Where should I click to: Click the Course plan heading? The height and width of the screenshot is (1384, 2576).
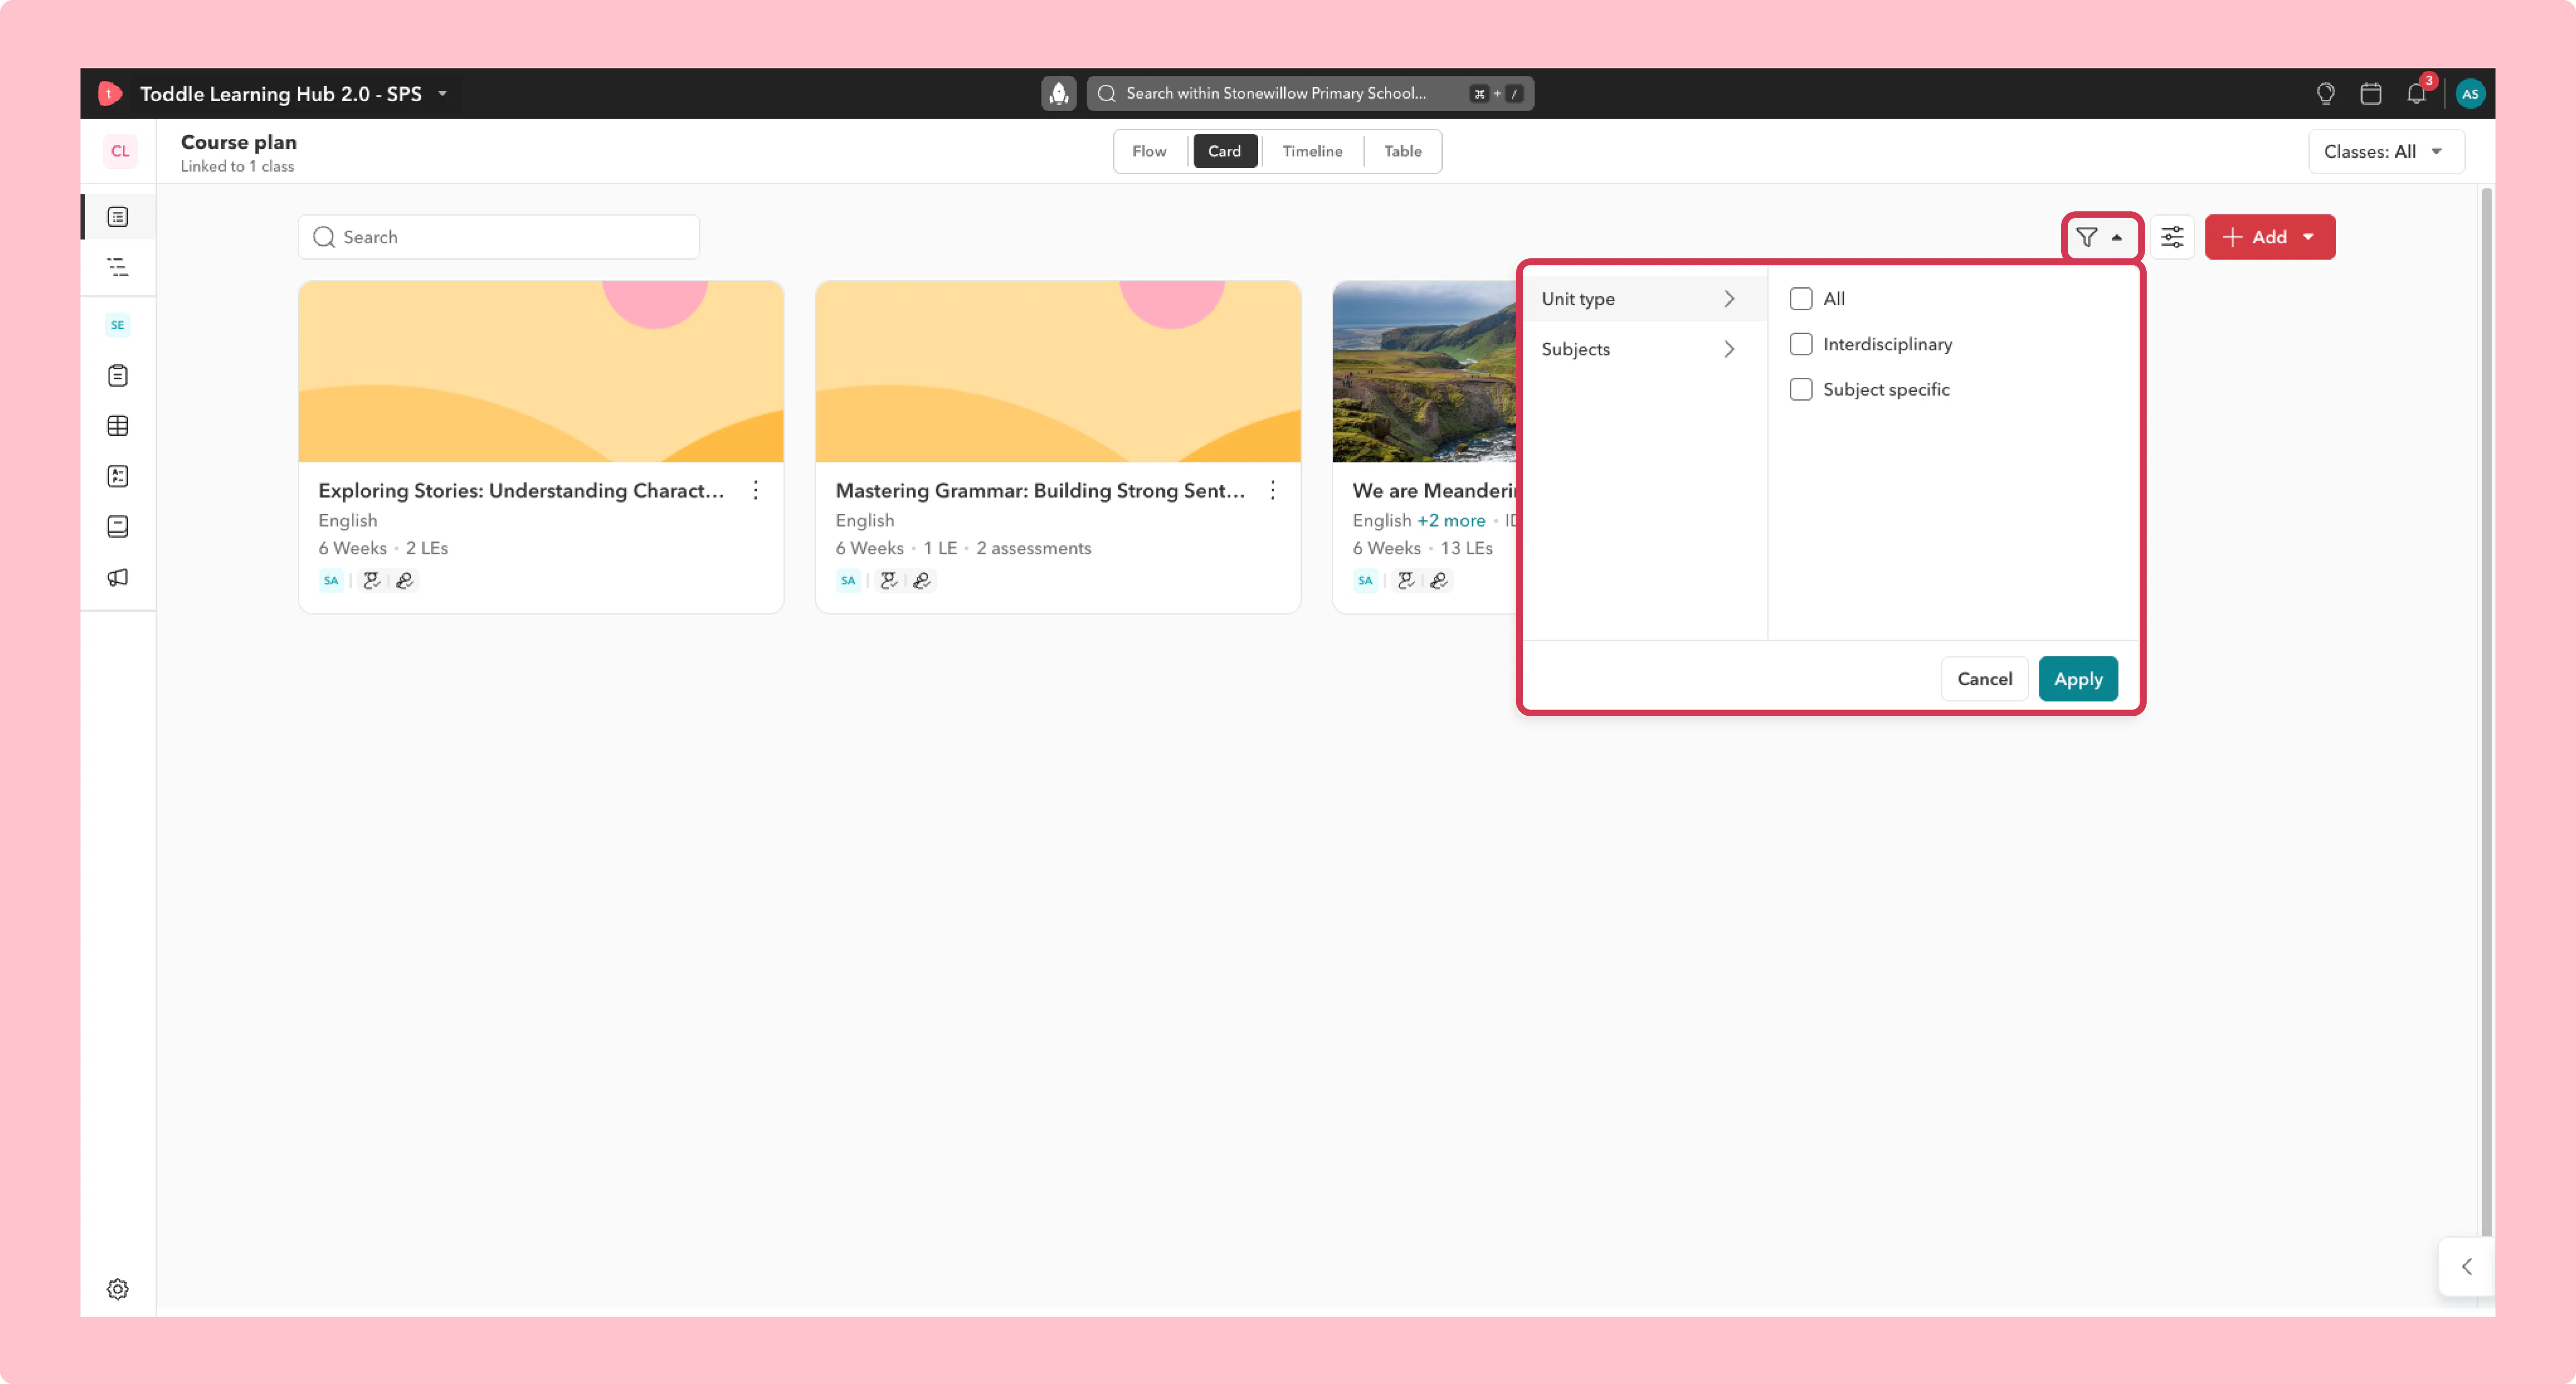239,142
